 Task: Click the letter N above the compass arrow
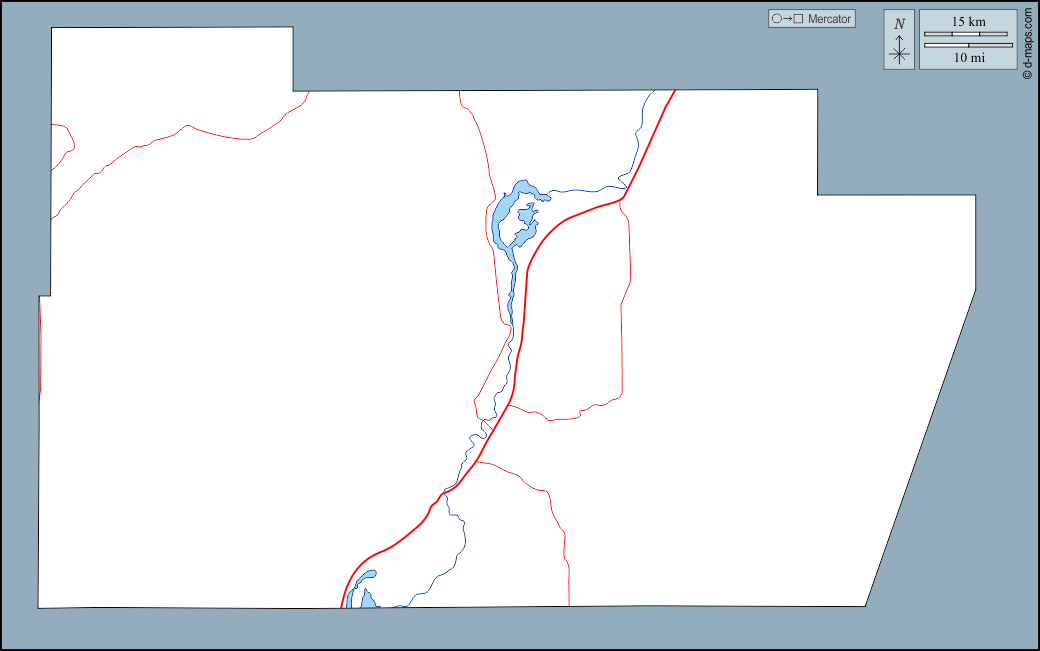(x=900, y=24)
